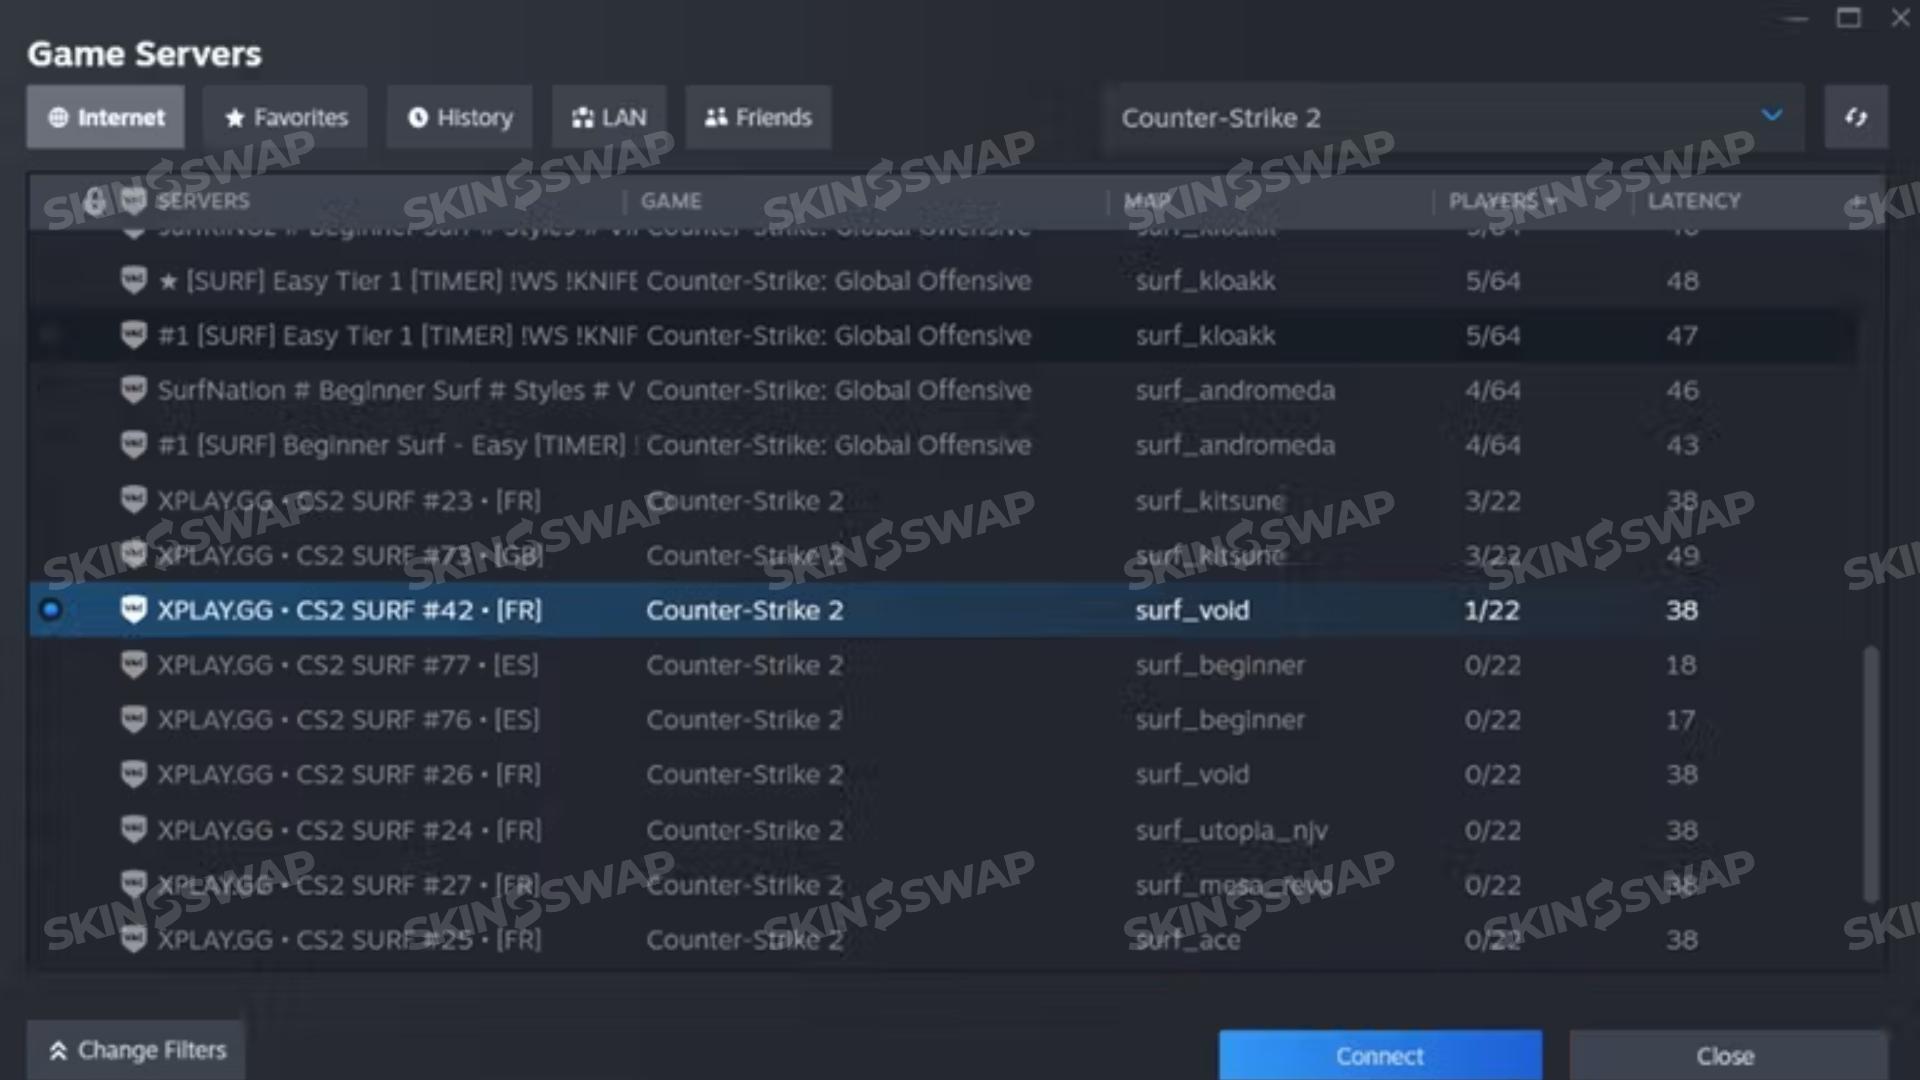Click the game dropdown chevron arrow
The width and height of the screenshot is (1920, 1080).
pyautogui.click(x=1772, y=116)
